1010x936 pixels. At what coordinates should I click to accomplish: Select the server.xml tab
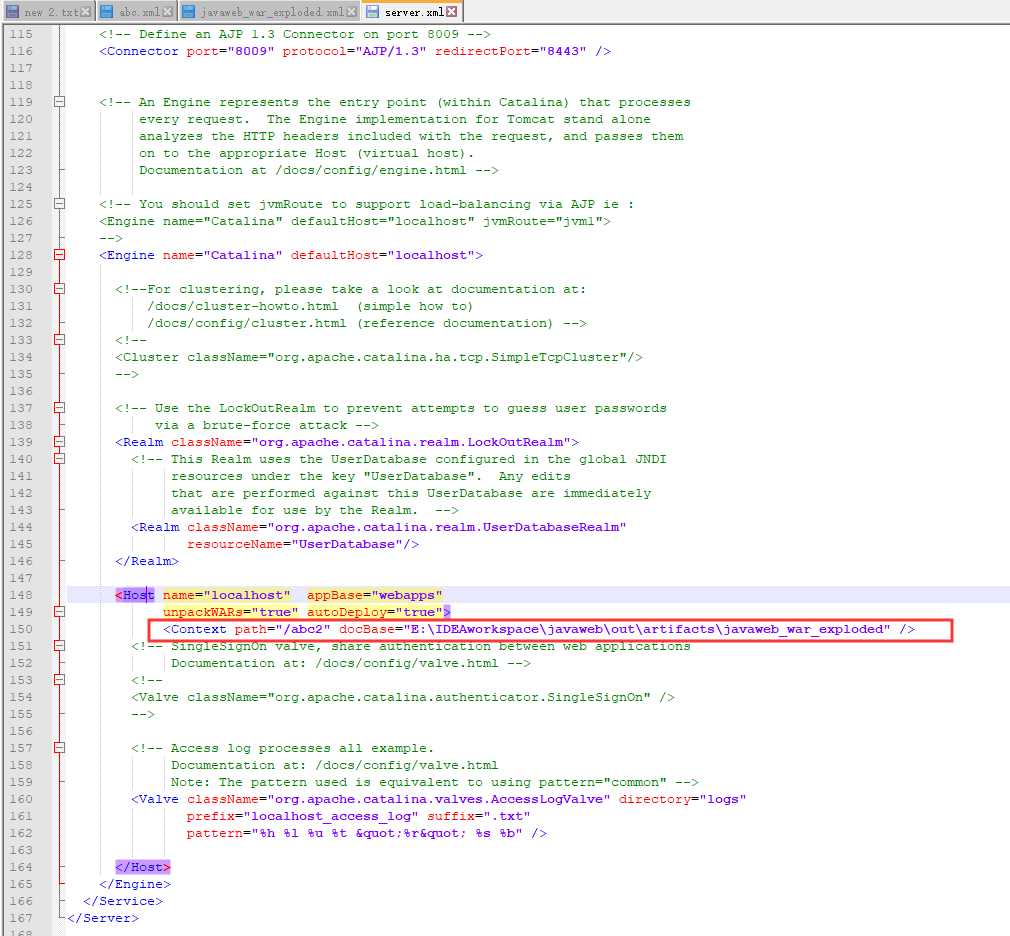tap(412, 12)
